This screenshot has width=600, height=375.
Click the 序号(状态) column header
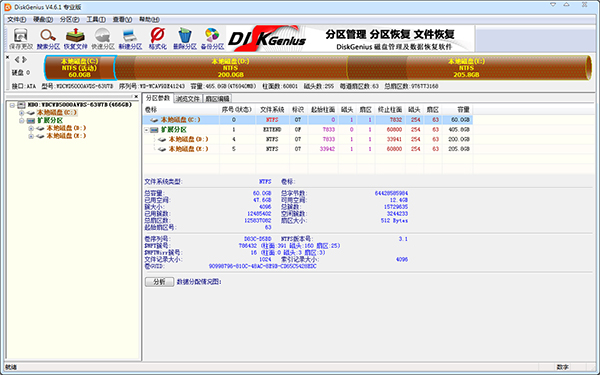click(237, 110)
